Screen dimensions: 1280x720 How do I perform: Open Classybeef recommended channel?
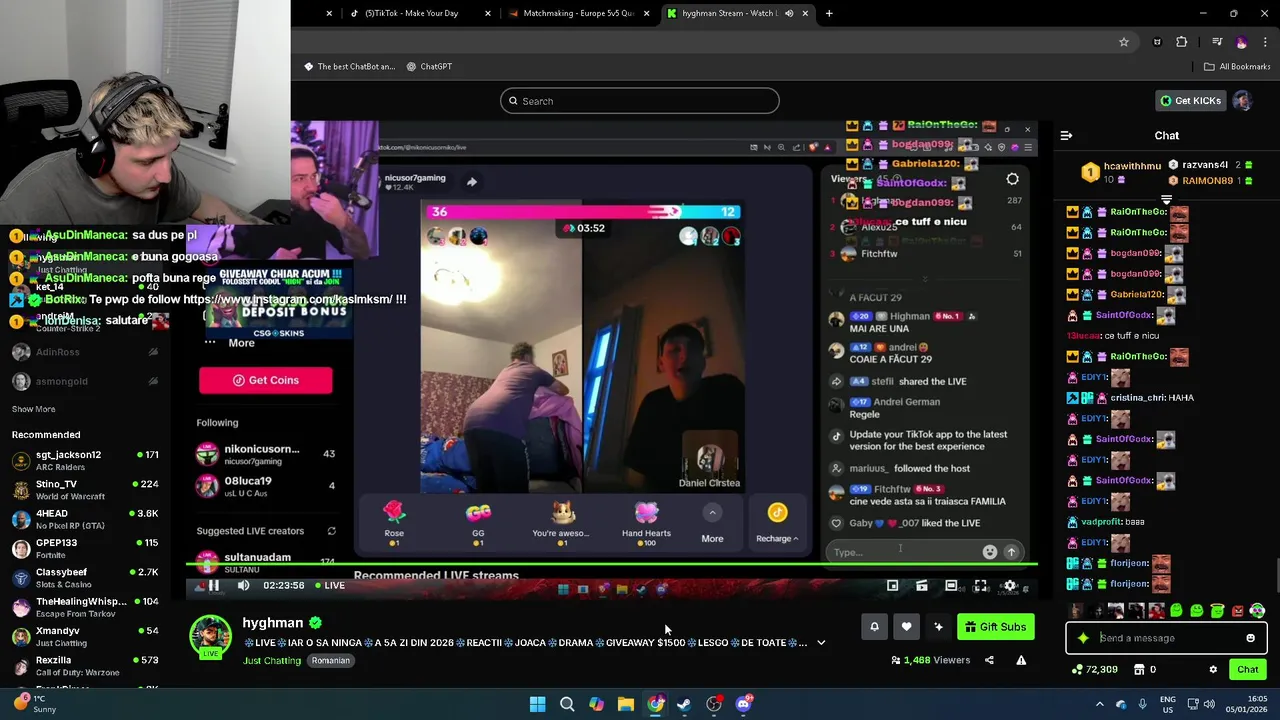(85, 577)
